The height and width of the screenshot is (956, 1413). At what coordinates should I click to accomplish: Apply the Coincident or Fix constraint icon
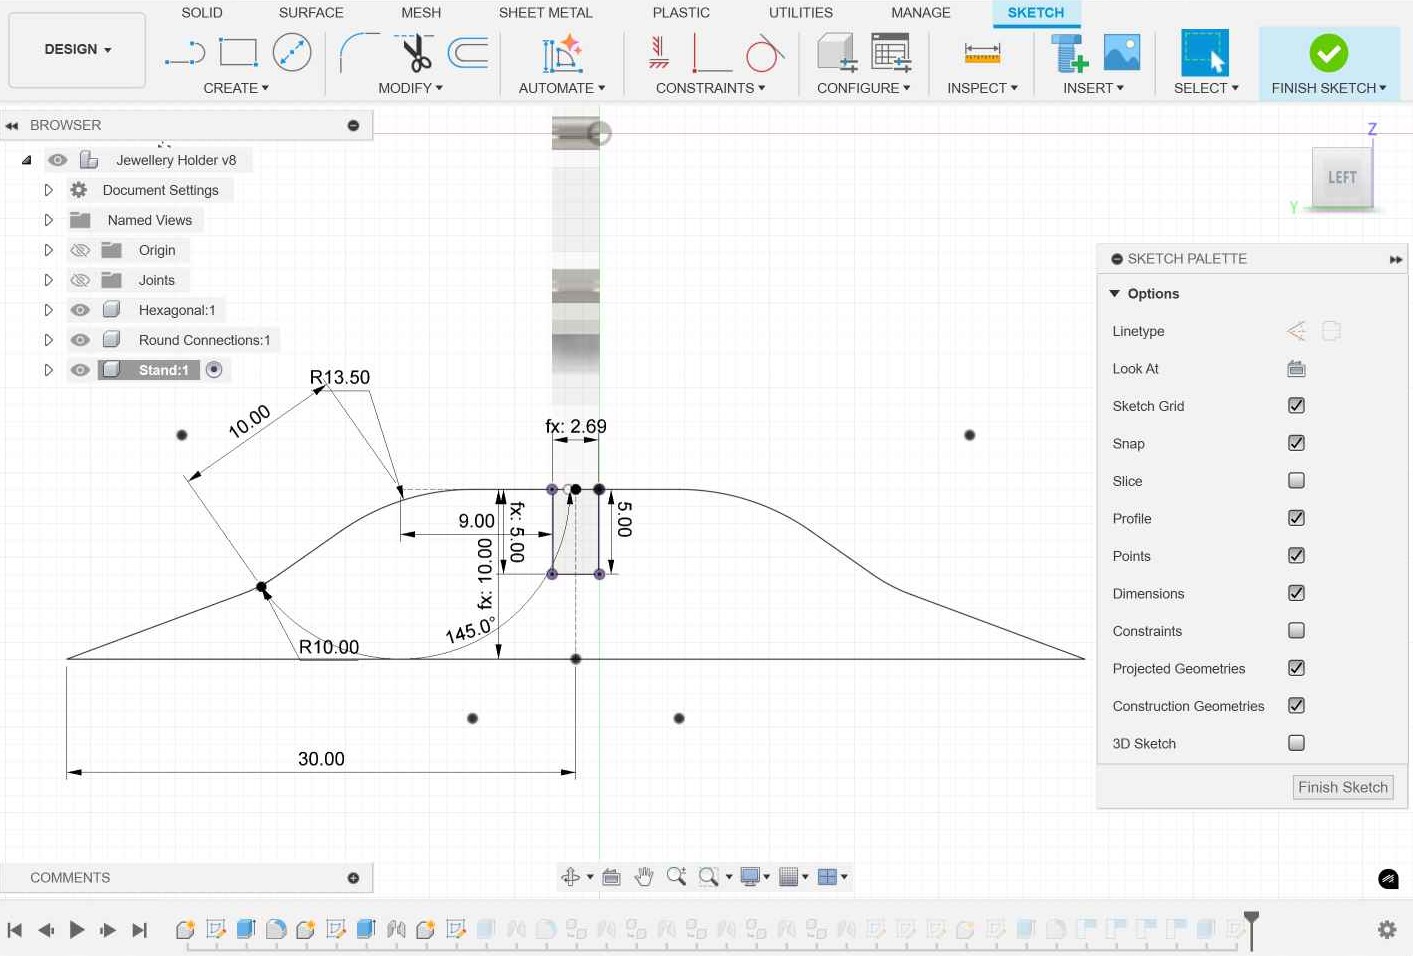click(x=659, y=52)
